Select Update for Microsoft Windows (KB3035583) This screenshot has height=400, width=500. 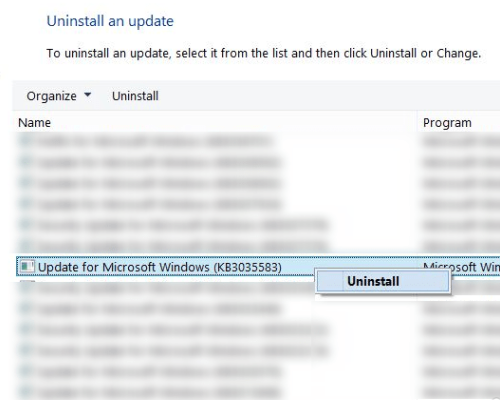point(160,267)
